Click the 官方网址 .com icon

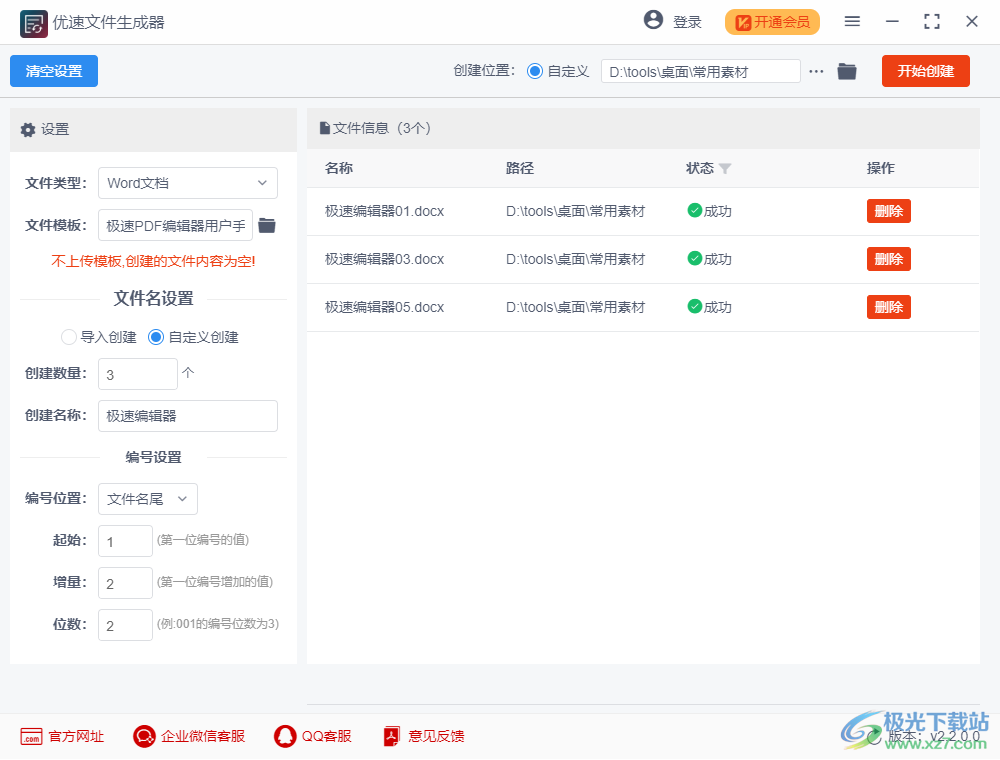click(31, 737)
